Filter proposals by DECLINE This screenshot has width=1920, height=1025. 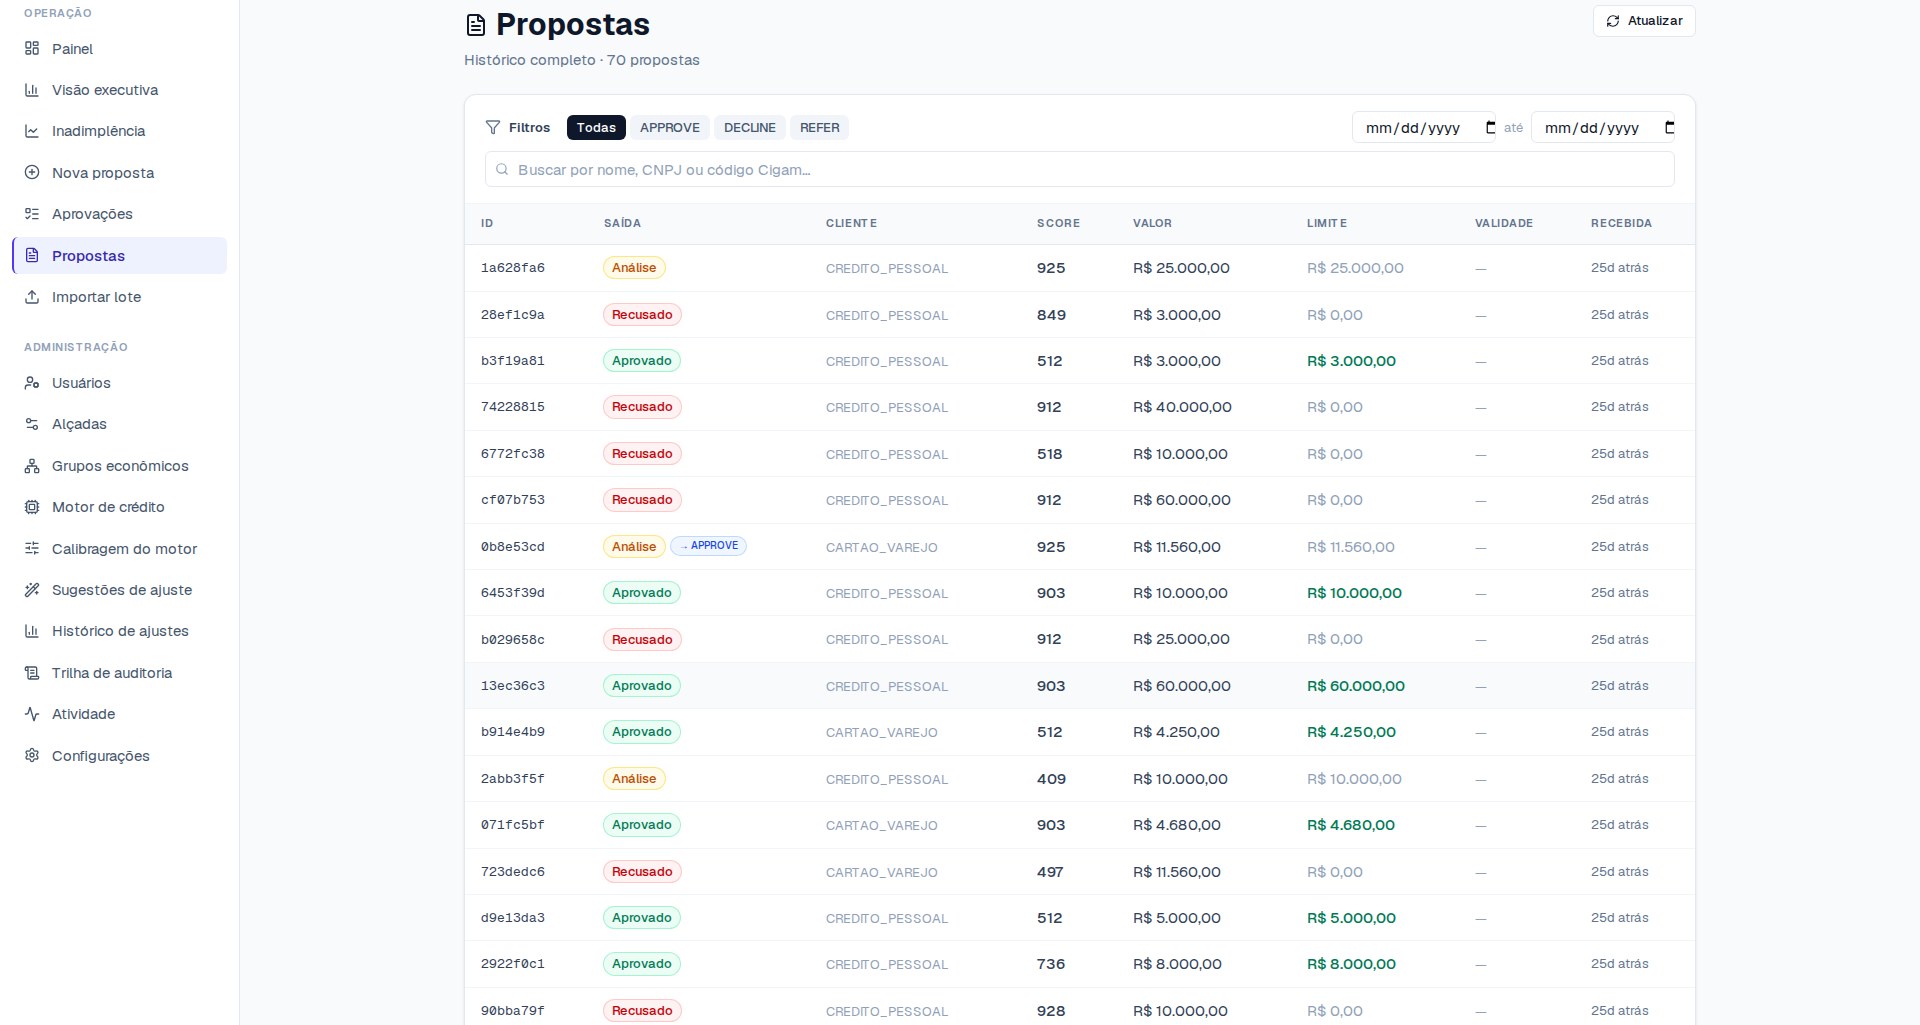click(750, 127)
